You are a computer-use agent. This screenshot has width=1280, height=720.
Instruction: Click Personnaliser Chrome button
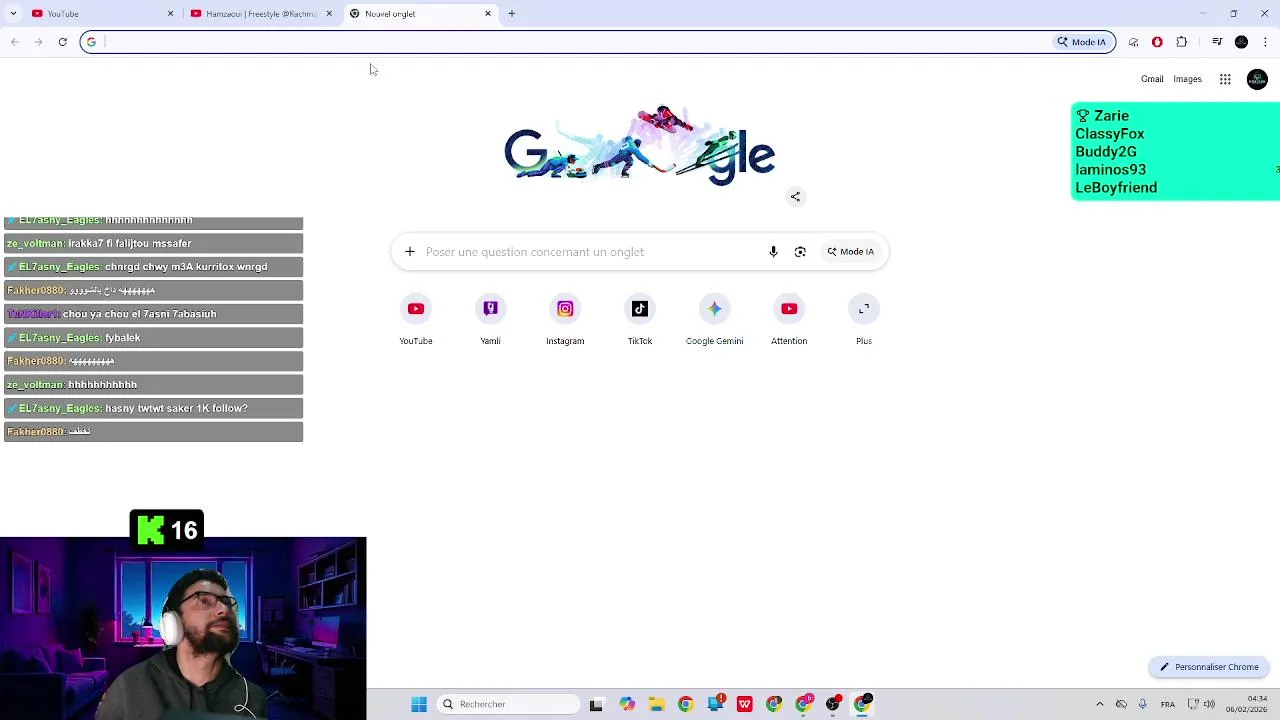click(x=1209, y=667)
